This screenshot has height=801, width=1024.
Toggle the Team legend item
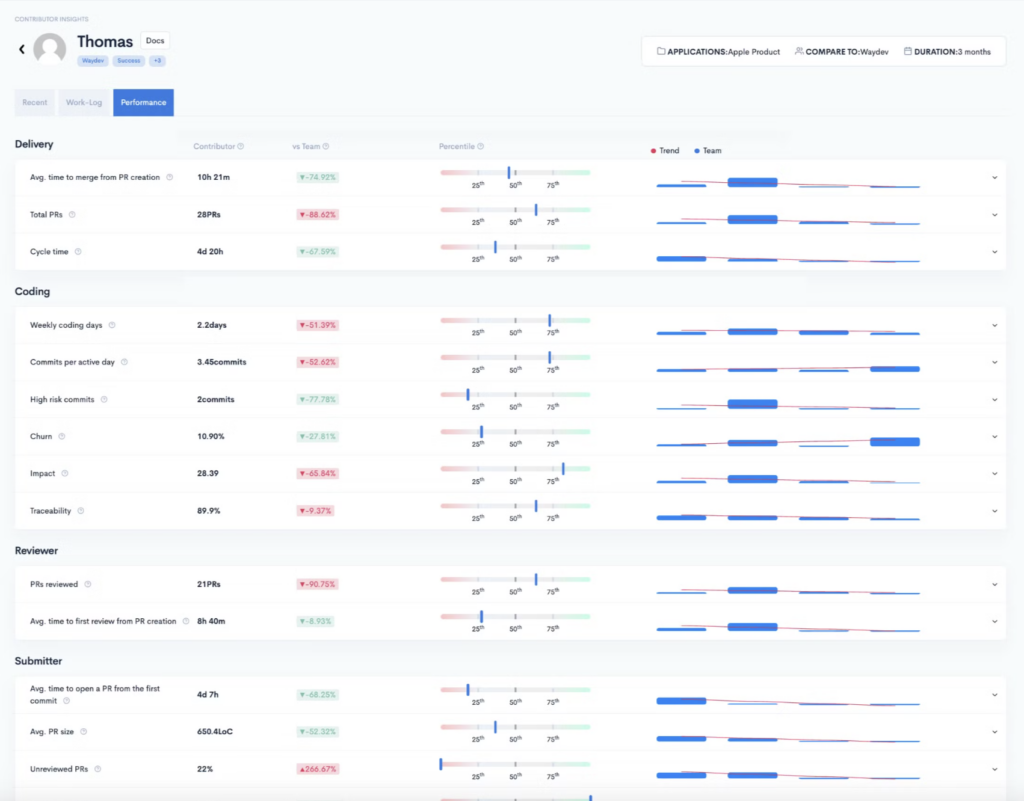[x=708, y=151]
